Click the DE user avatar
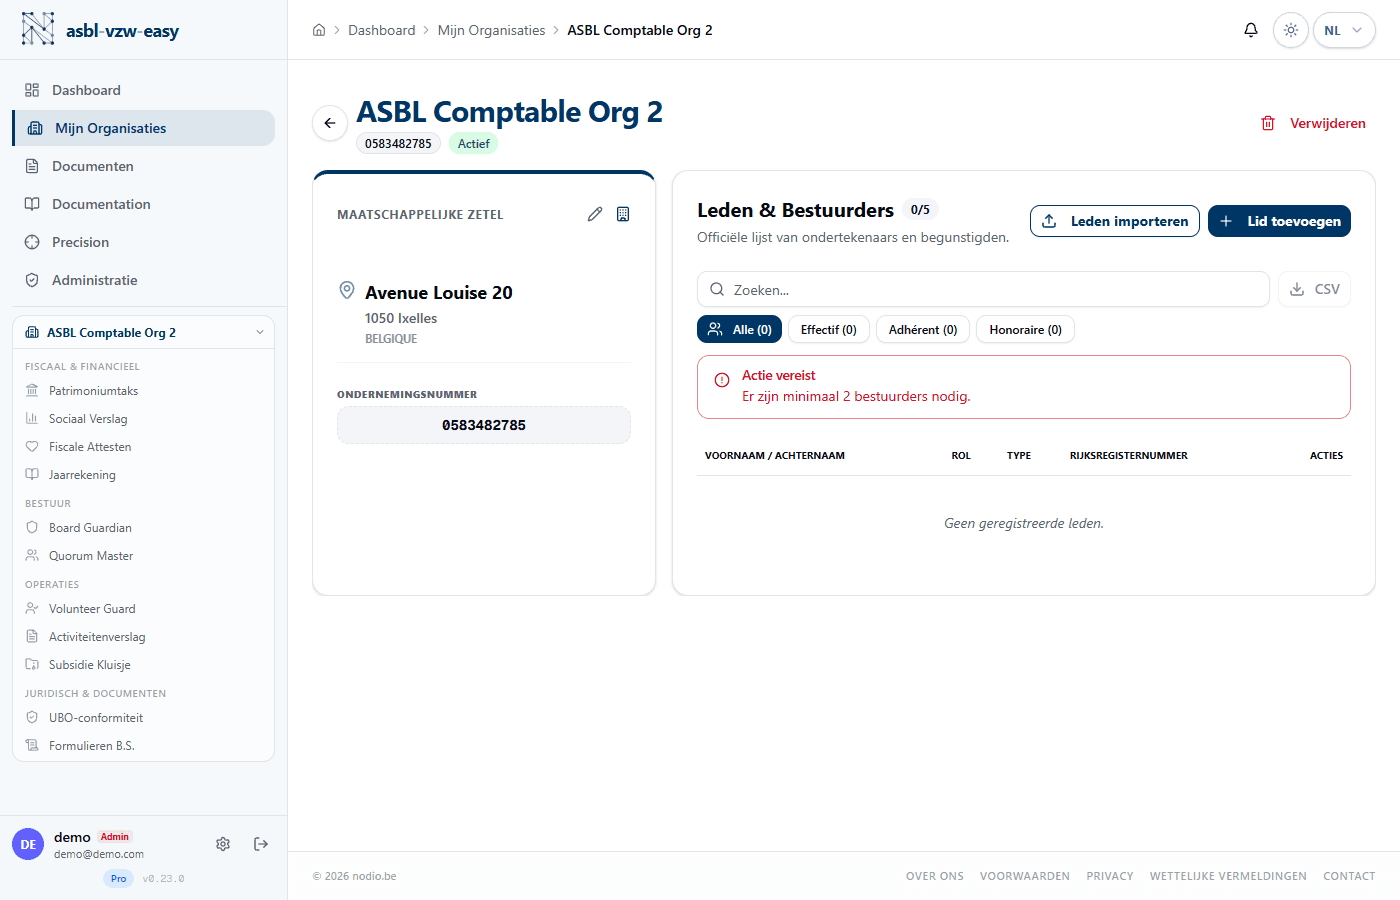Image resolution: width=1400 pixels, height=900 pixels. pyautogui.click(x=28, y=844)
